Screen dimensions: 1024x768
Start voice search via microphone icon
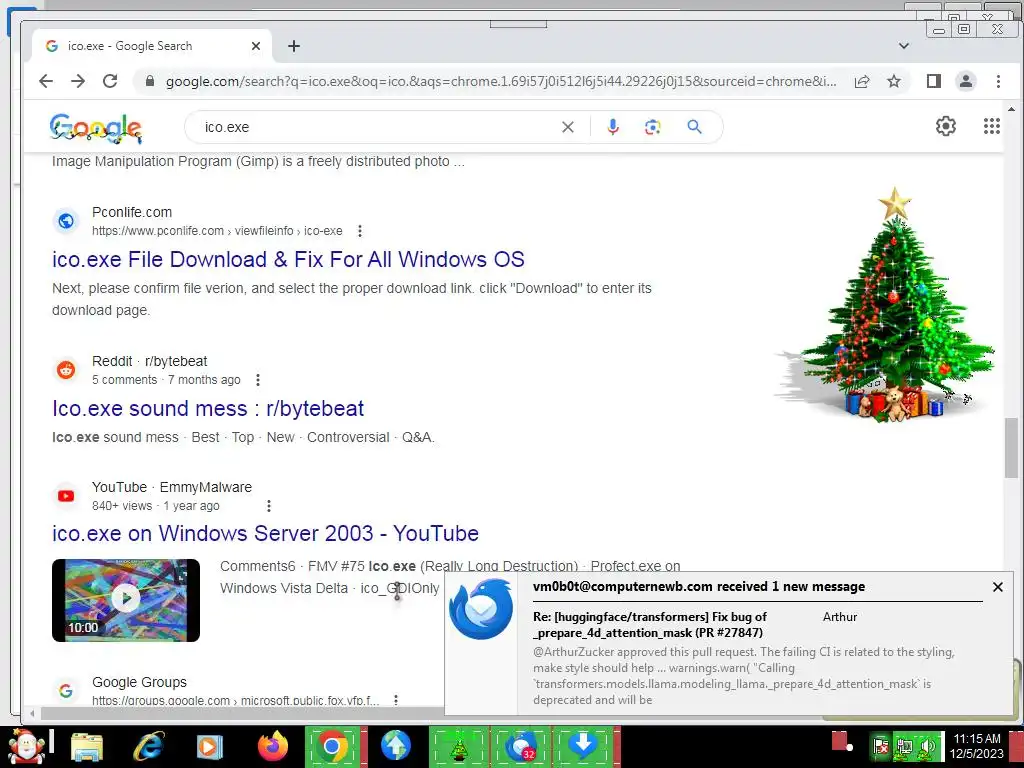[x=613, y=127]
